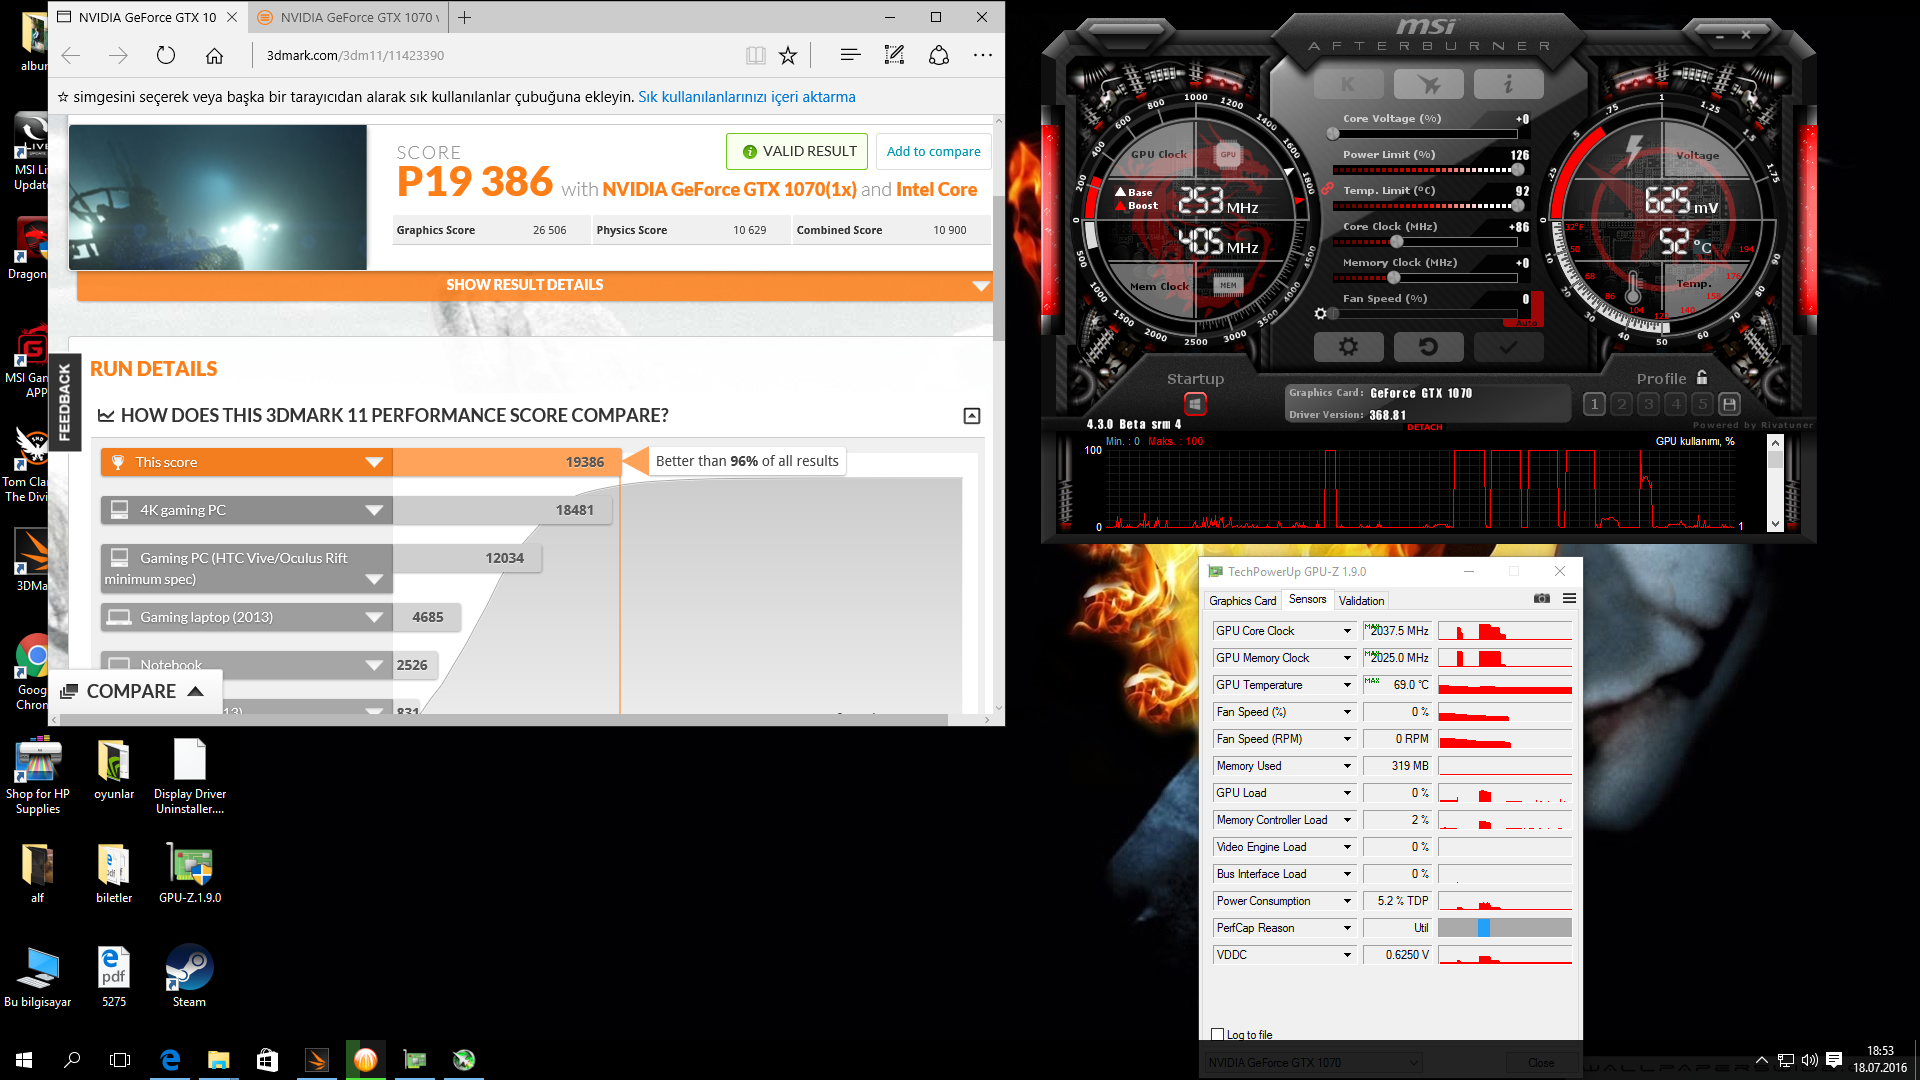
Task: Refresh the 3DMark page
Action: (x=166, y=56)
